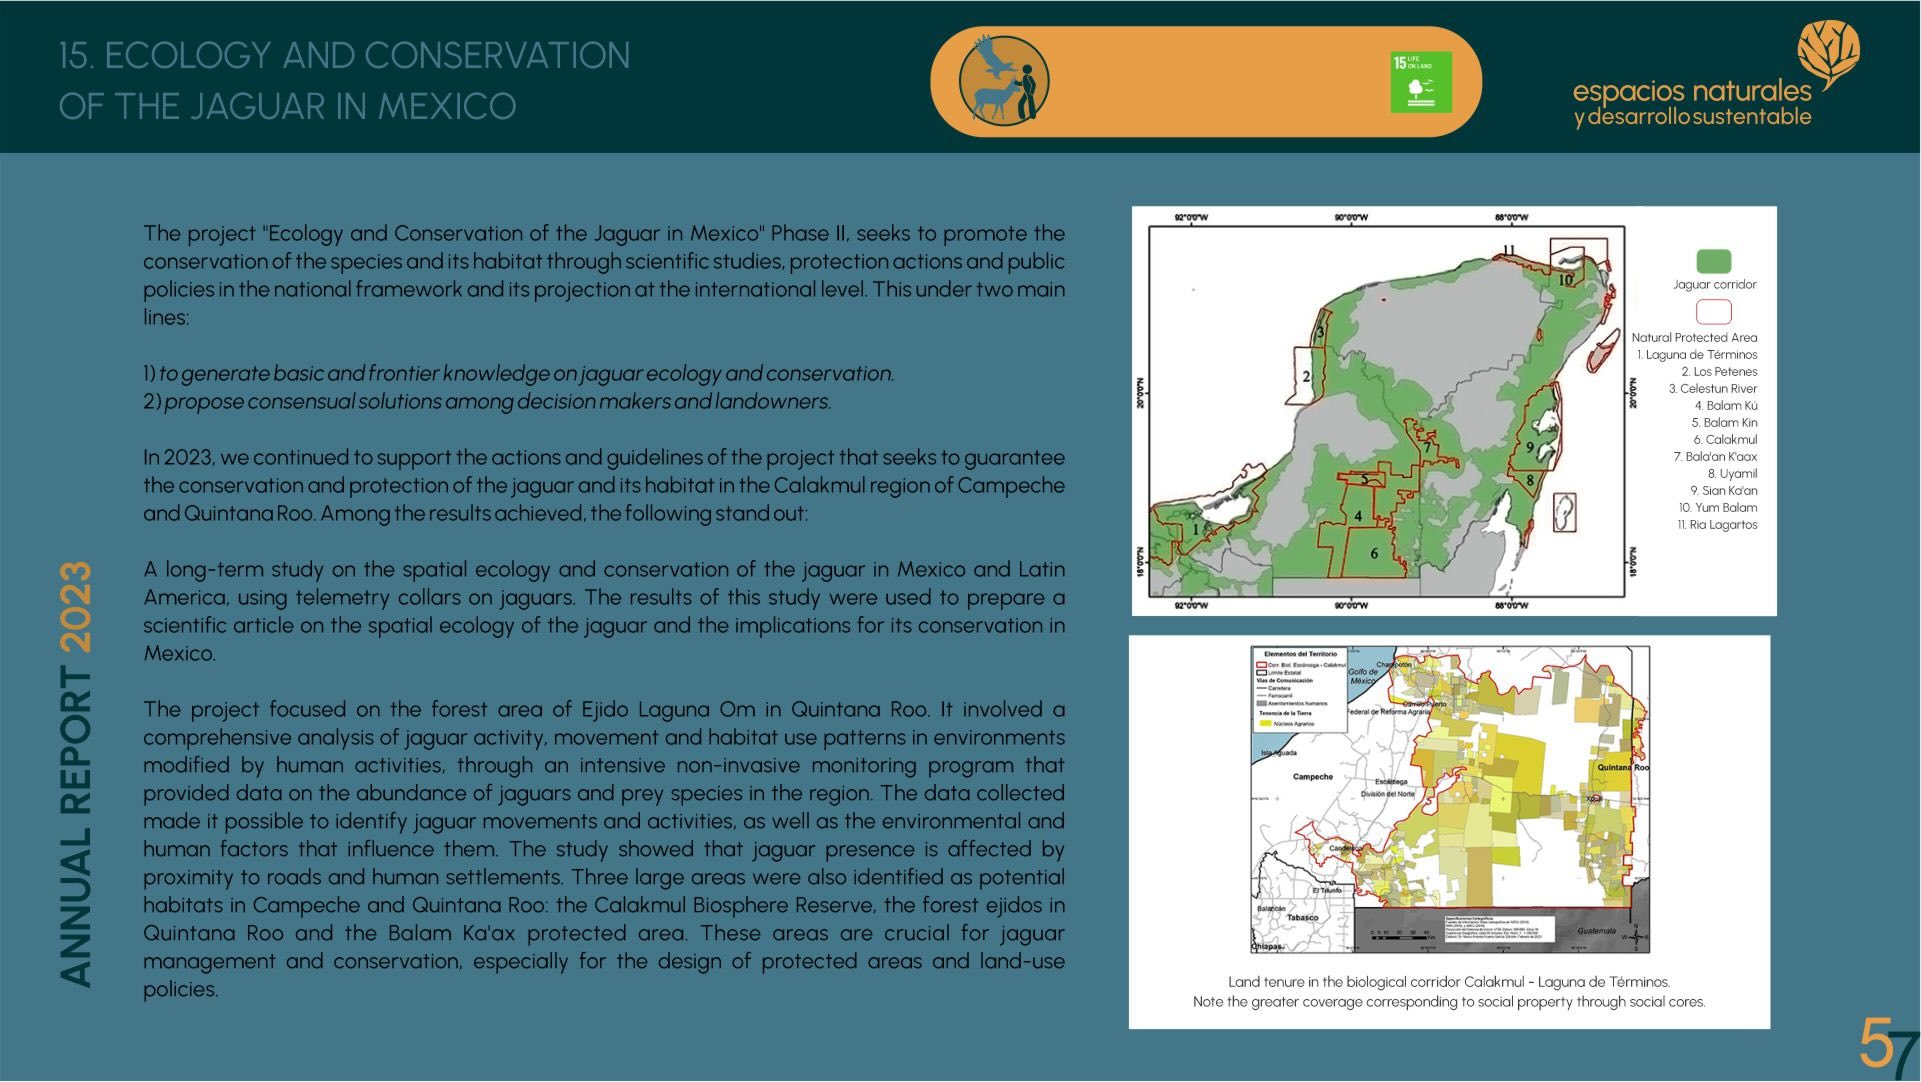Click paragraph starting 'The project focused on the forest'
Screen dimensions: 1921x1082
pyautogui.click(x=604, y=849)
